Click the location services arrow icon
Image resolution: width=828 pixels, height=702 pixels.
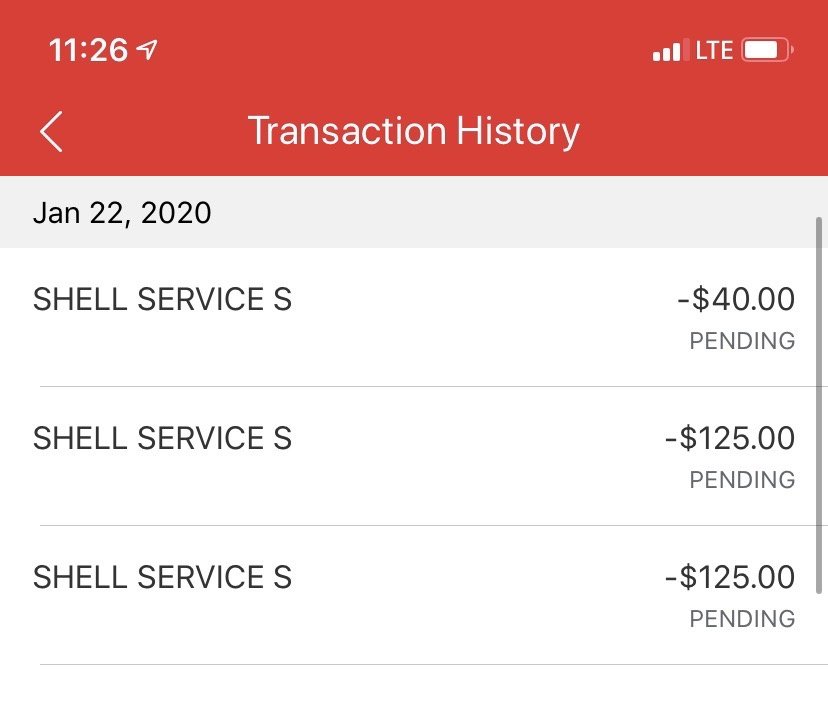coord(147,50)
